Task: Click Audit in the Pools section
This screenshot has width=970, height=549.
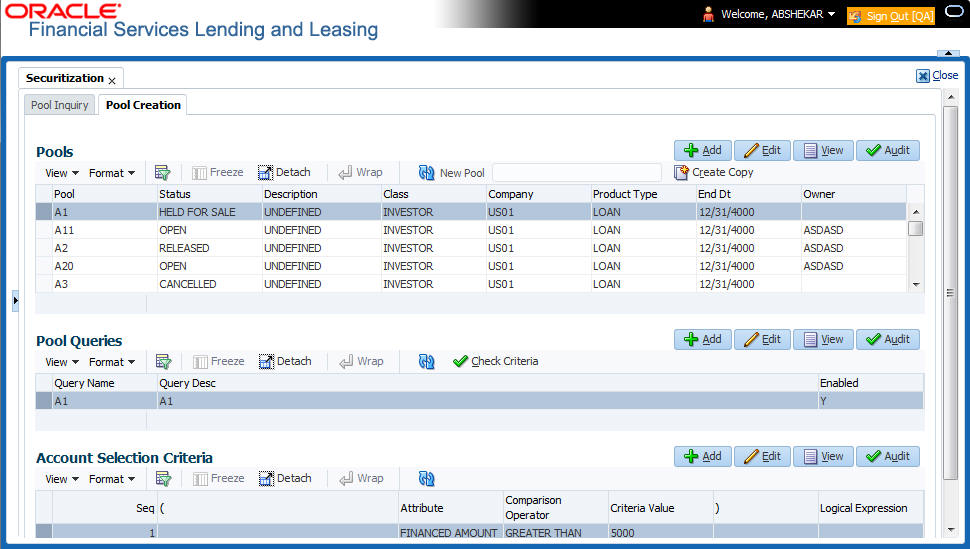Action: coord(888,150)
